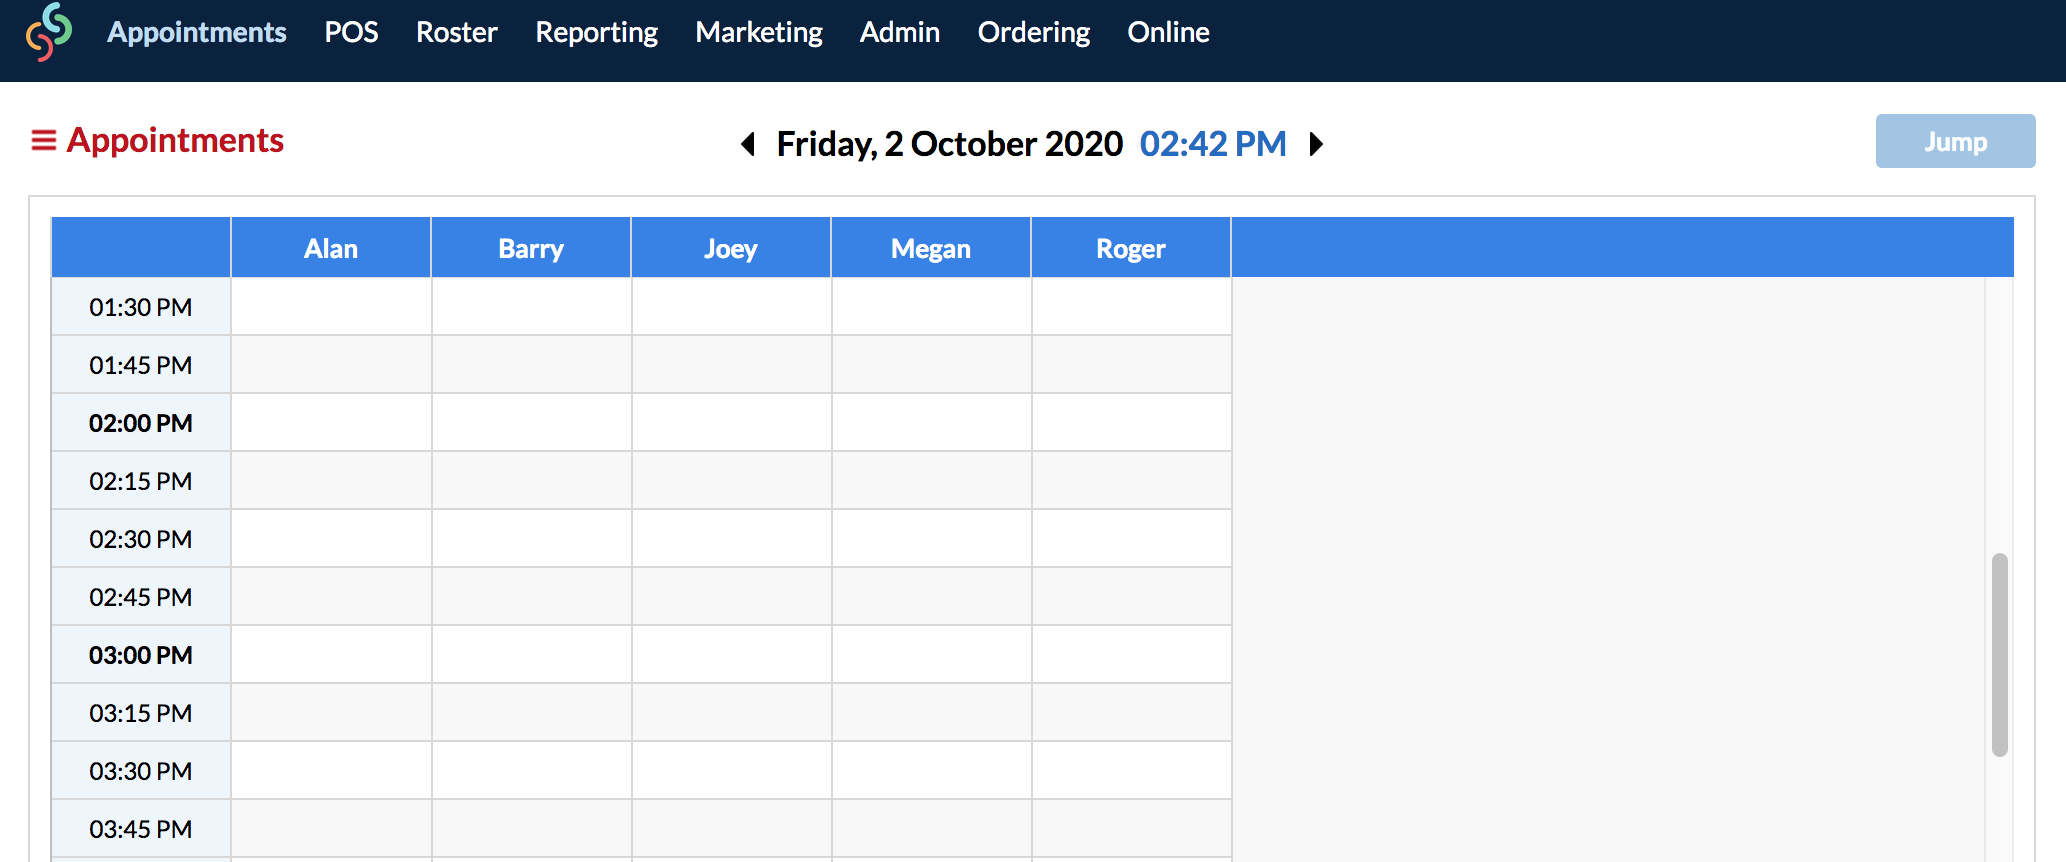The image size is (2066, 862).
Task: Click the 03:30 PM time label
Action: click(141, 771)
